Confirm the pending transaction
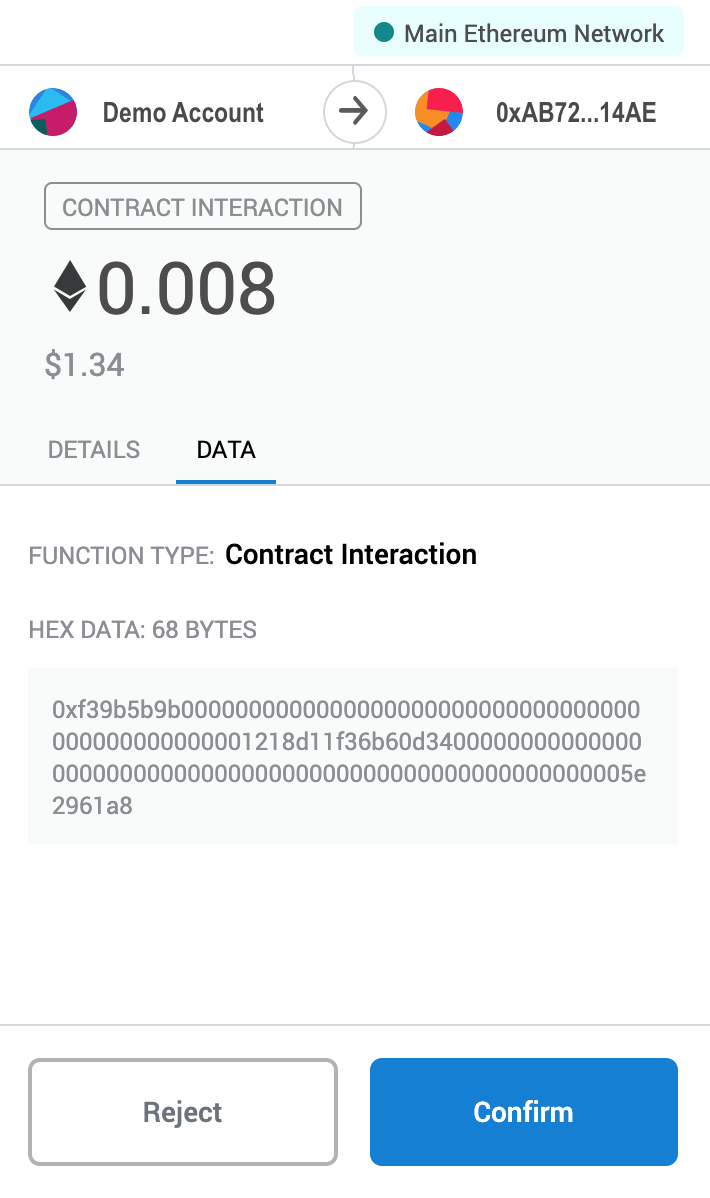 (x=523, y=1111)
